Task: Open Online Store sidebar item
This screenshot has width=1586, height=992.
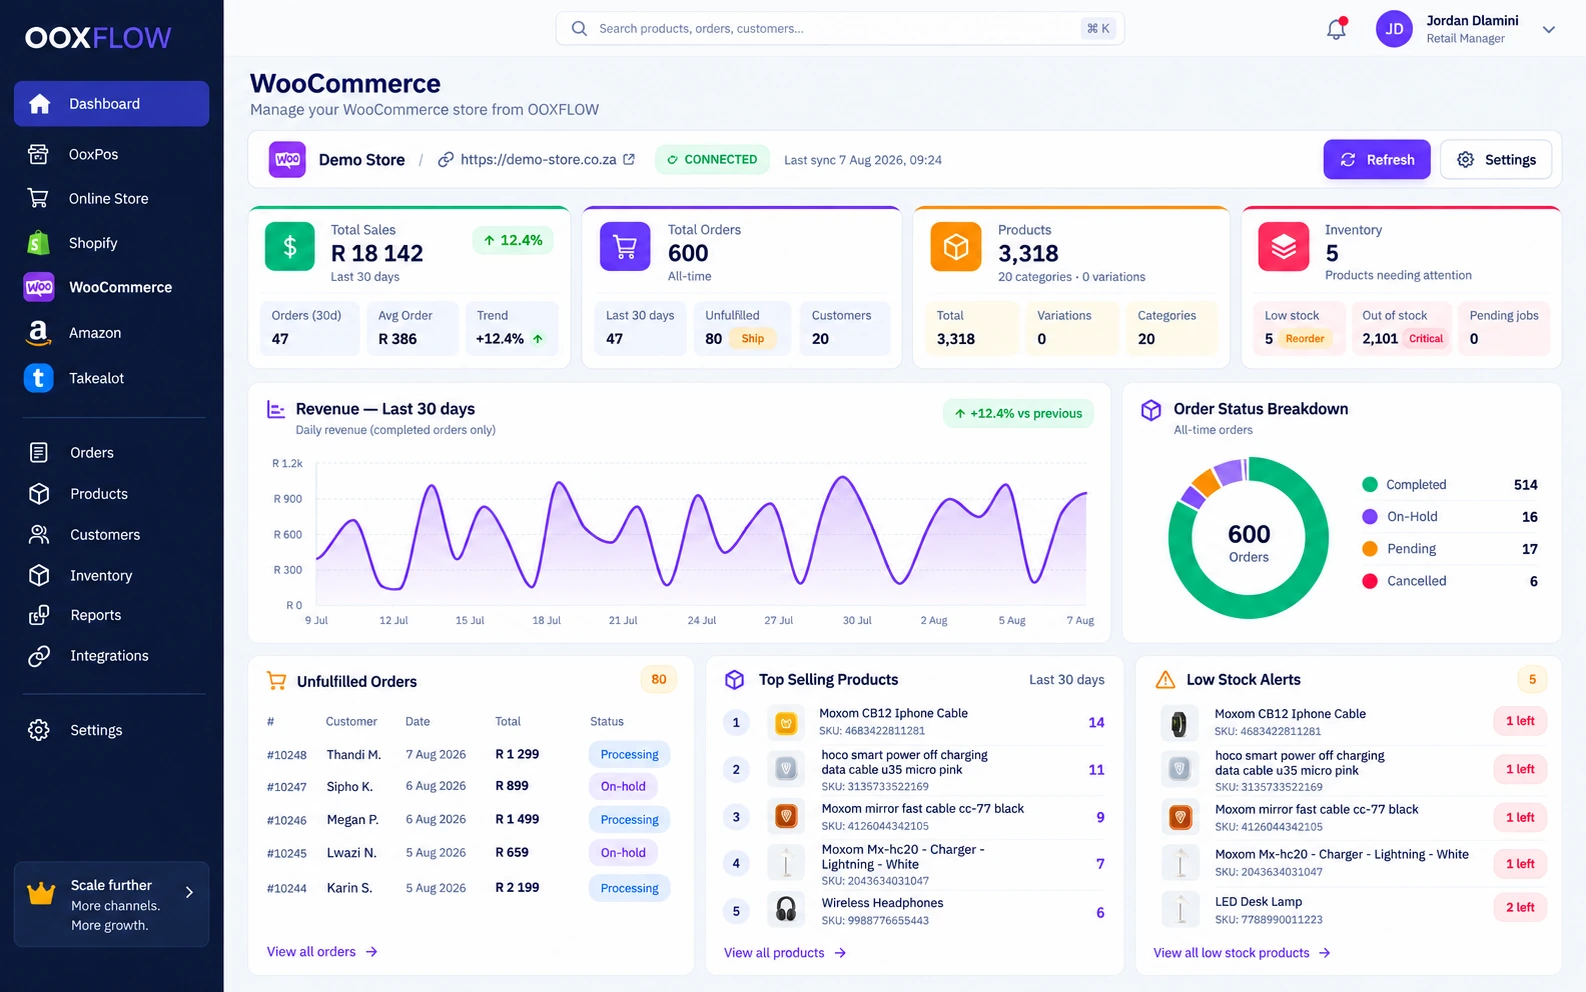Action: [111, 198]
